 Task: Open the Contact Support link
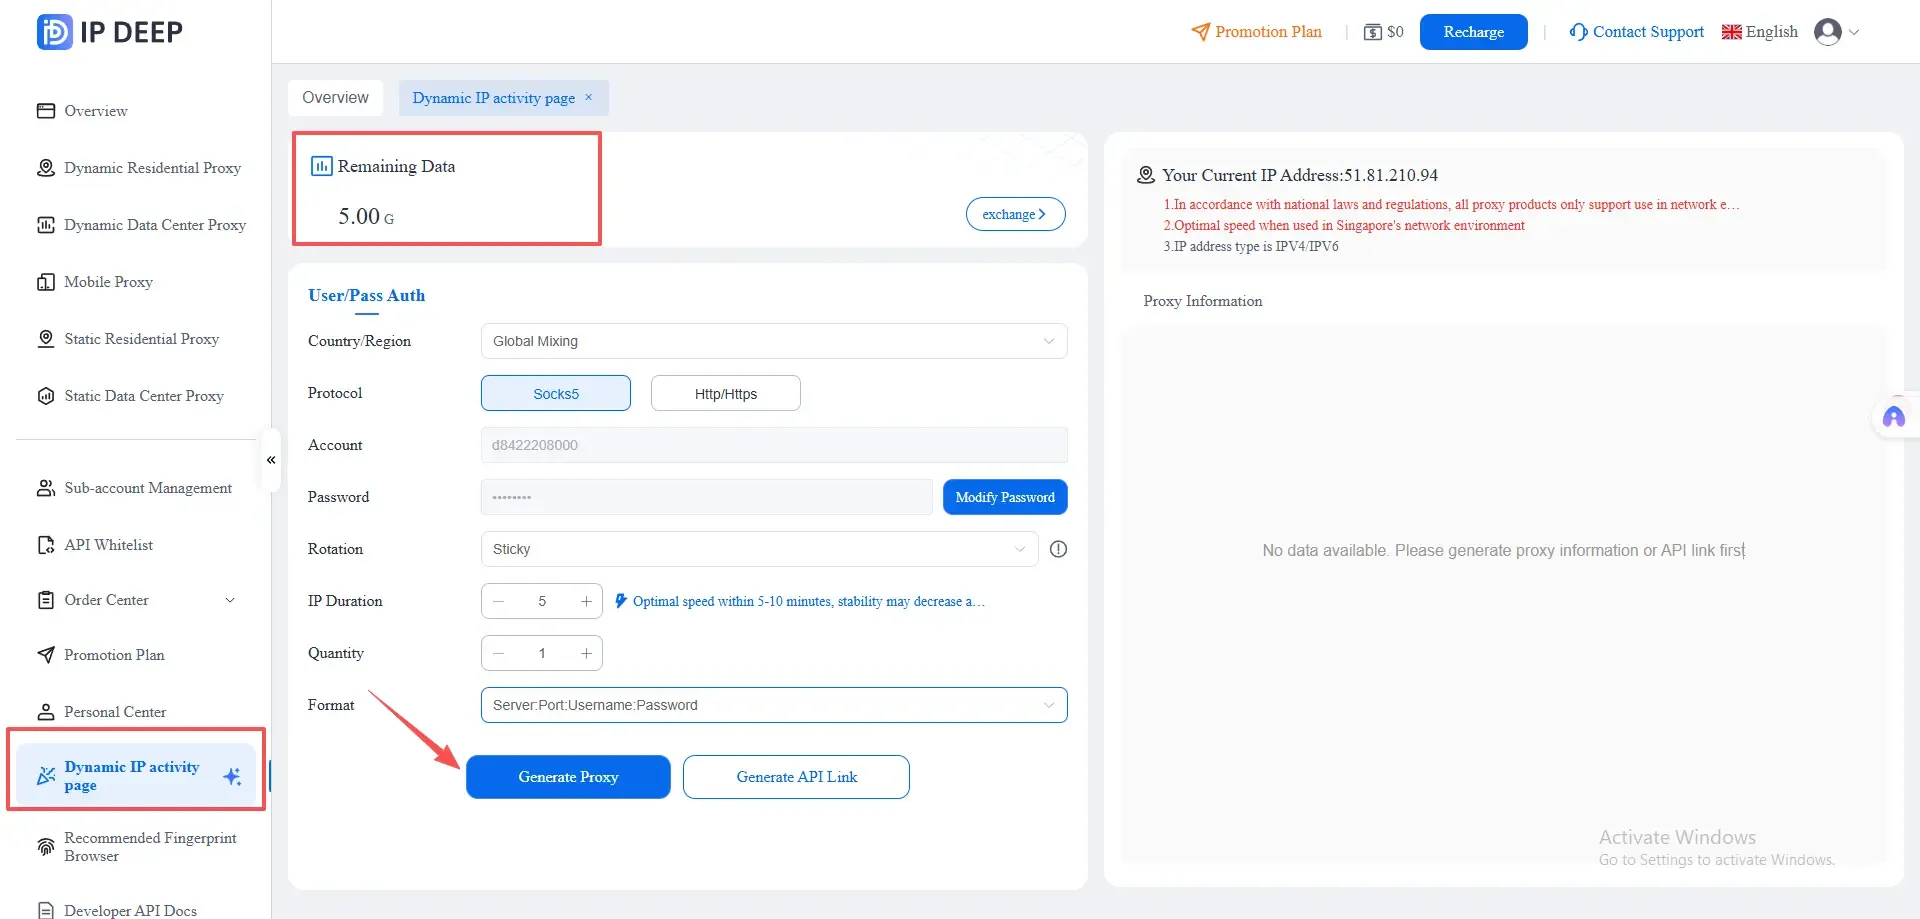1637,32
